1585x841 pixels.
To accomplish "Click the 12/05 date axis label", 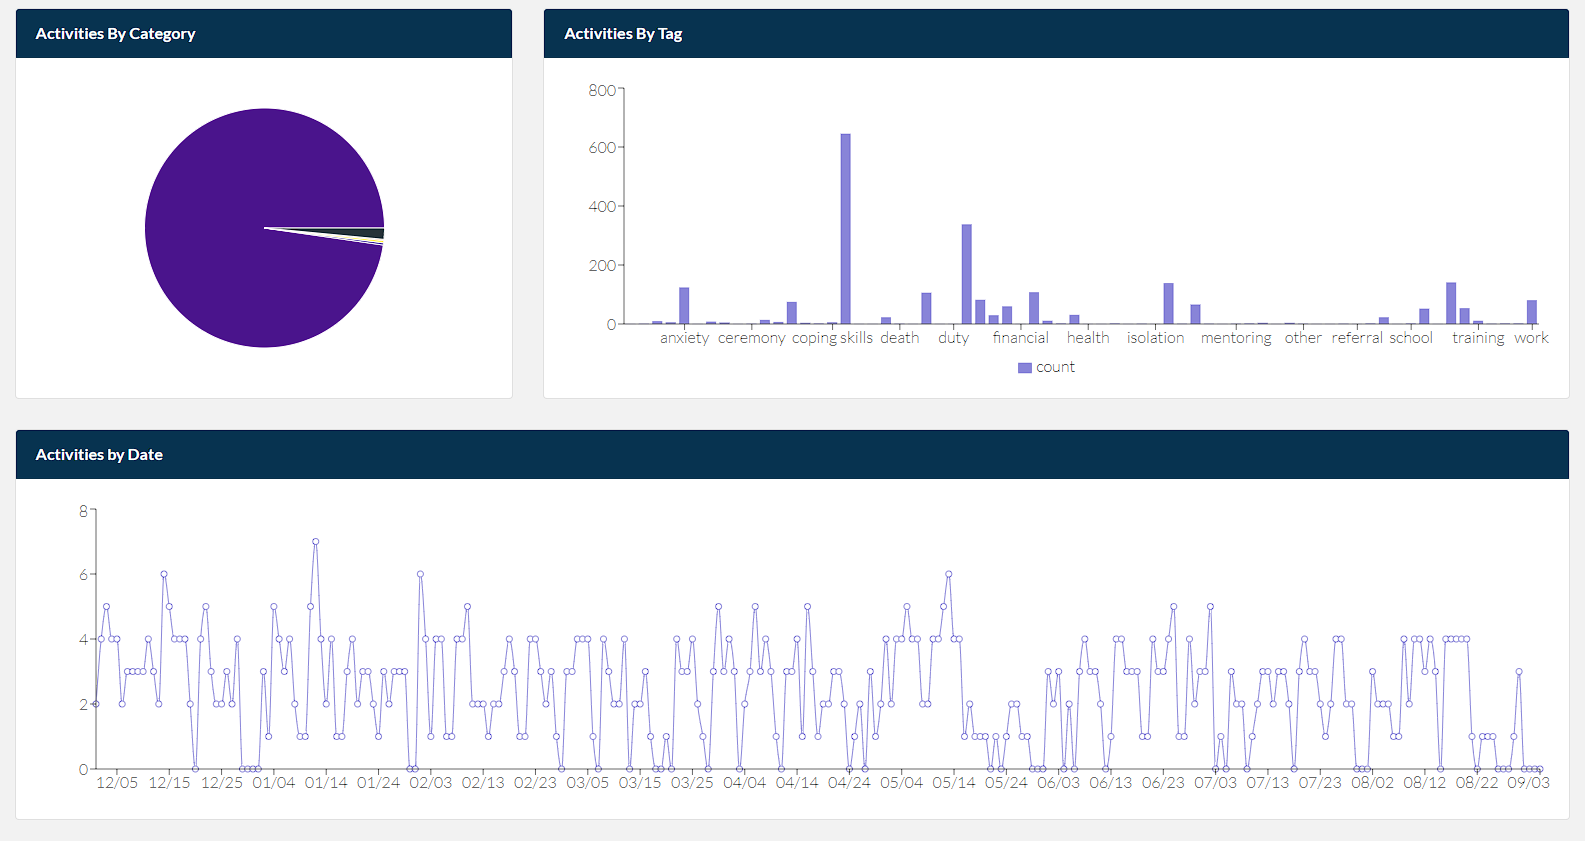I will click(x=117, y=783).
